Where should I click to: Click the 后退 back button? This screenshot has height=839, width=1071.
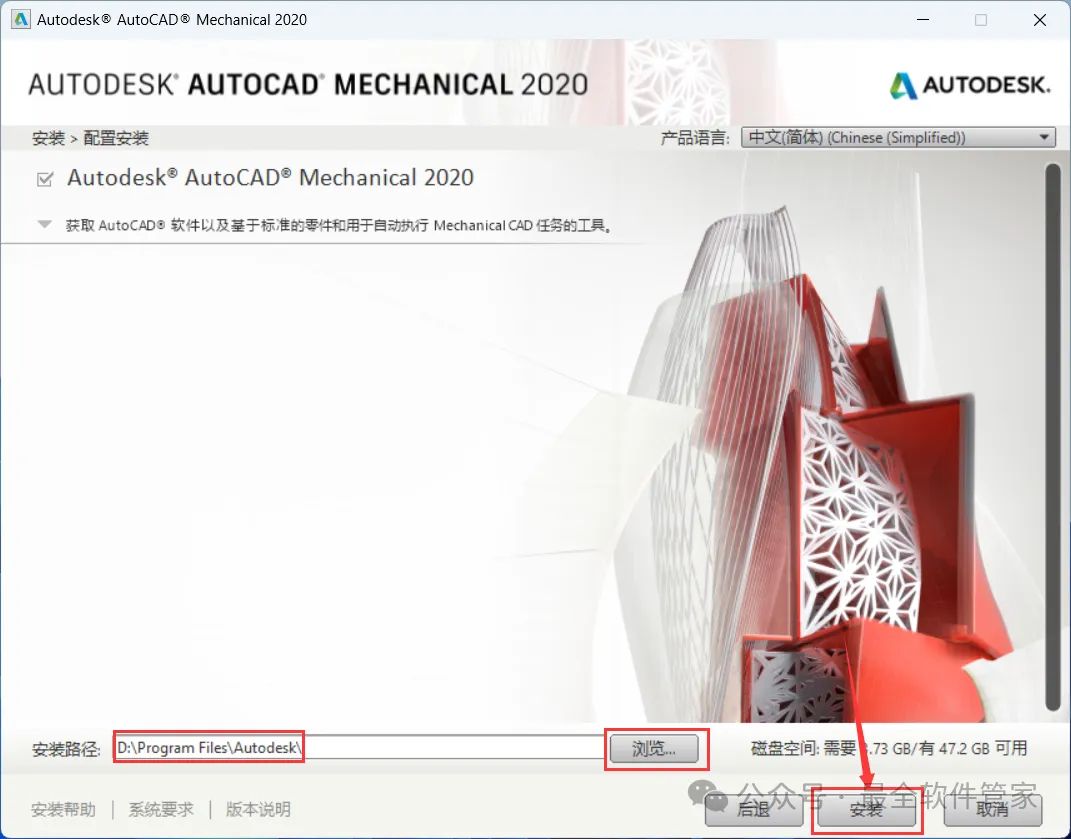point(754,810)
